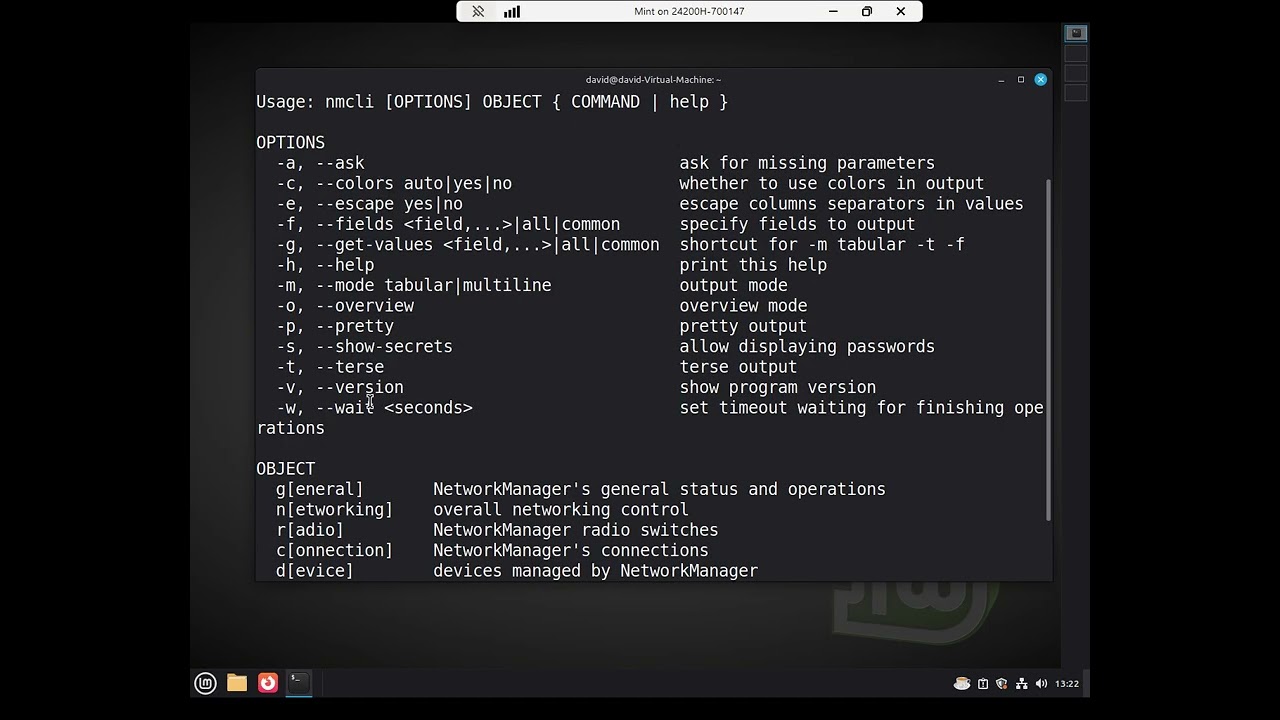
Task: Click the 'c[onnection]' object entry
Action: pyautogui.click(x=335, y=551)
